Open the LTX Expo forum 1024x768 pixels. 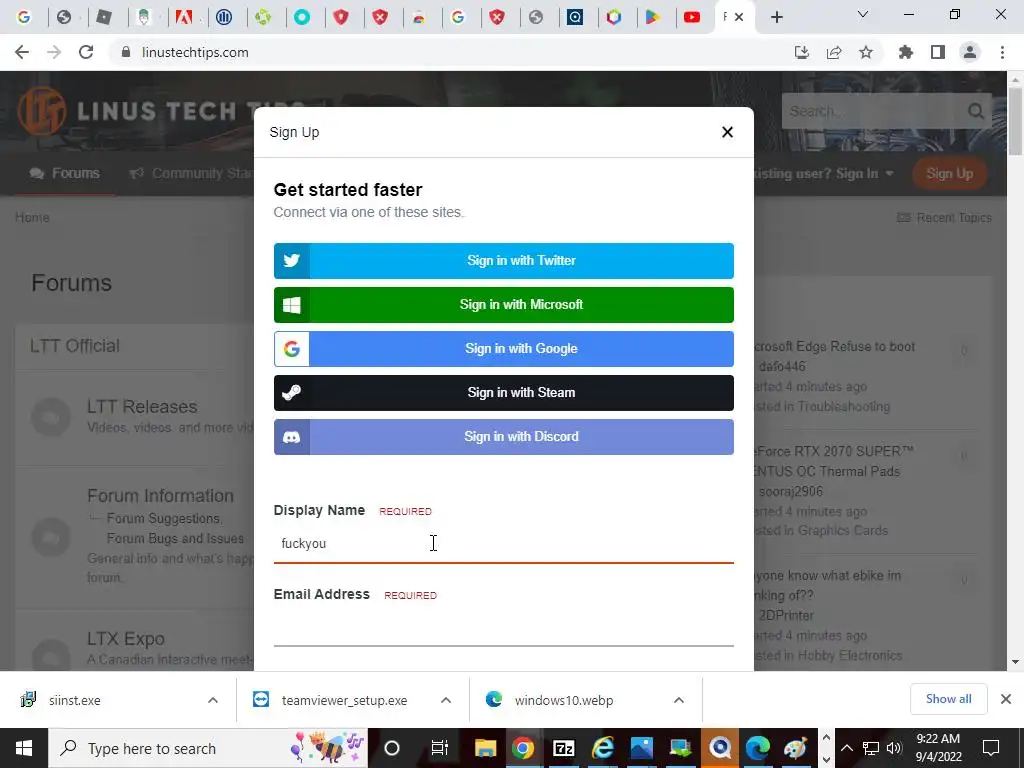click(125, 639)
